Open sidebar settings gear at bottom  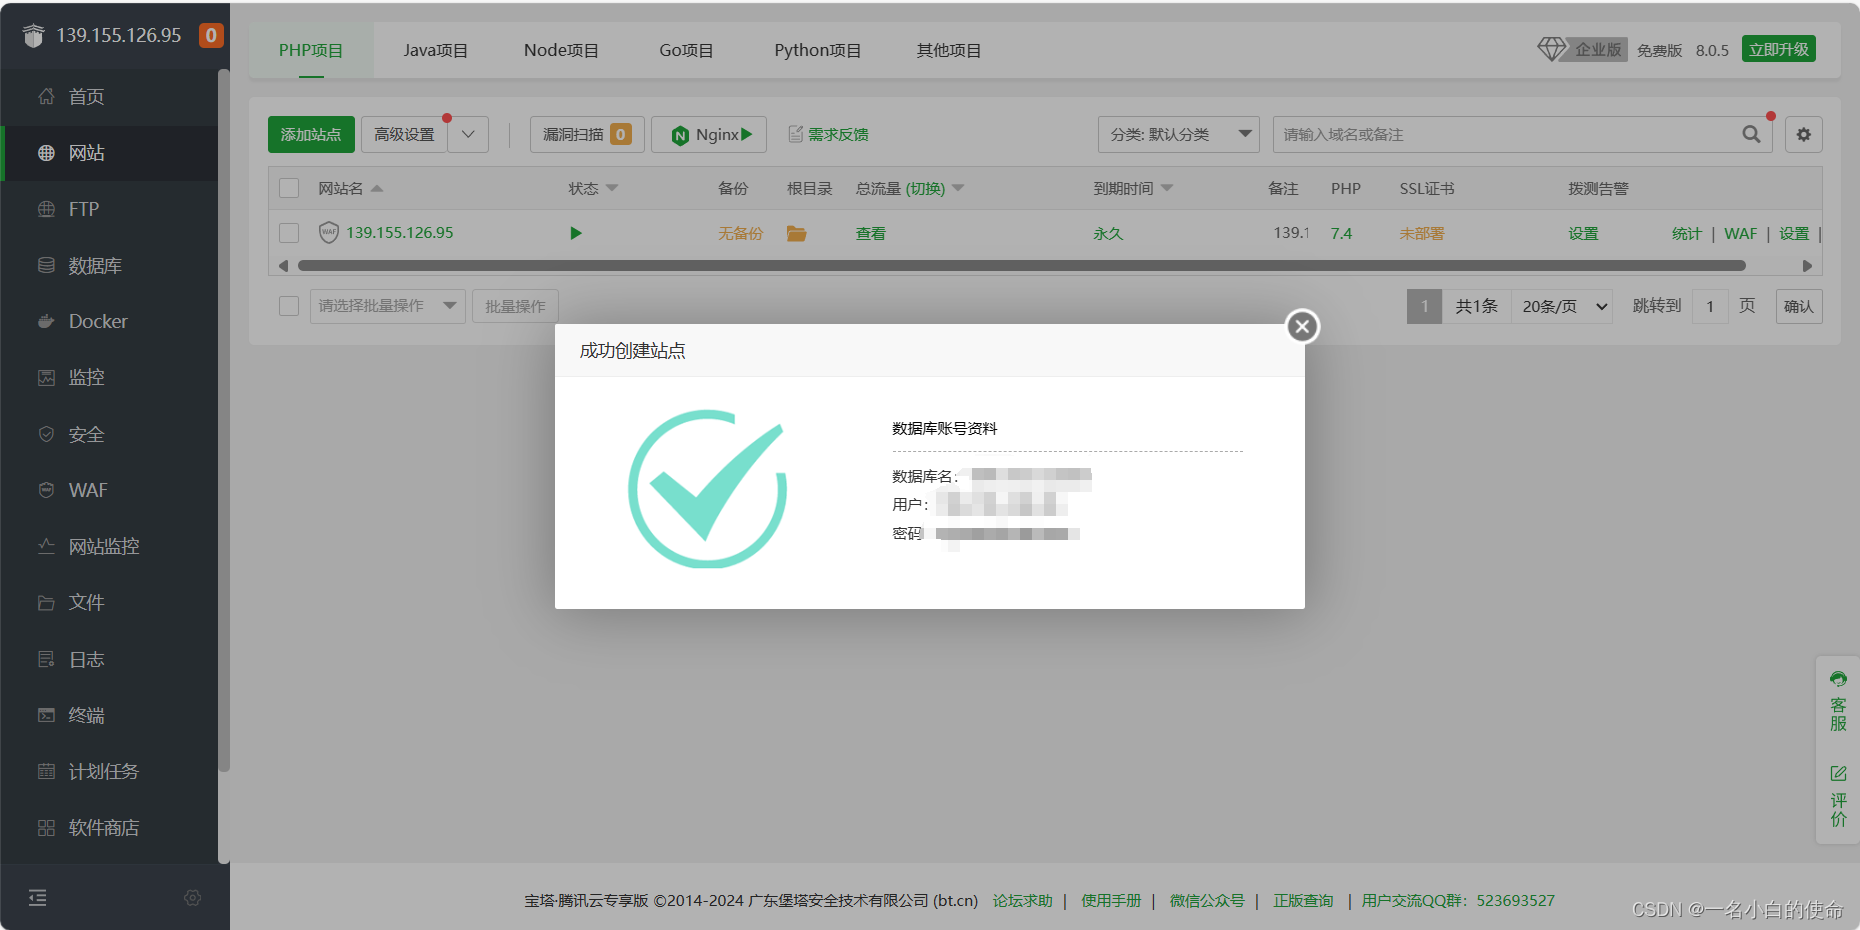coord(193,898)
